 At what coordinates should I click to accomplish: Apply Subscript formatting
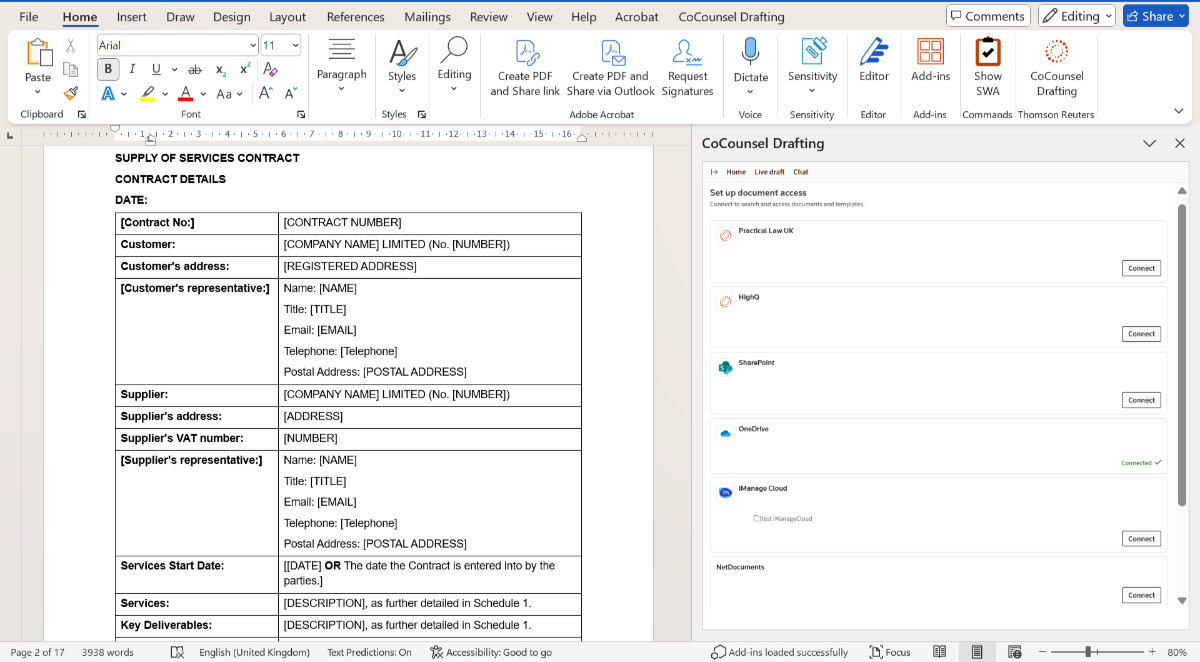[221, 69]
